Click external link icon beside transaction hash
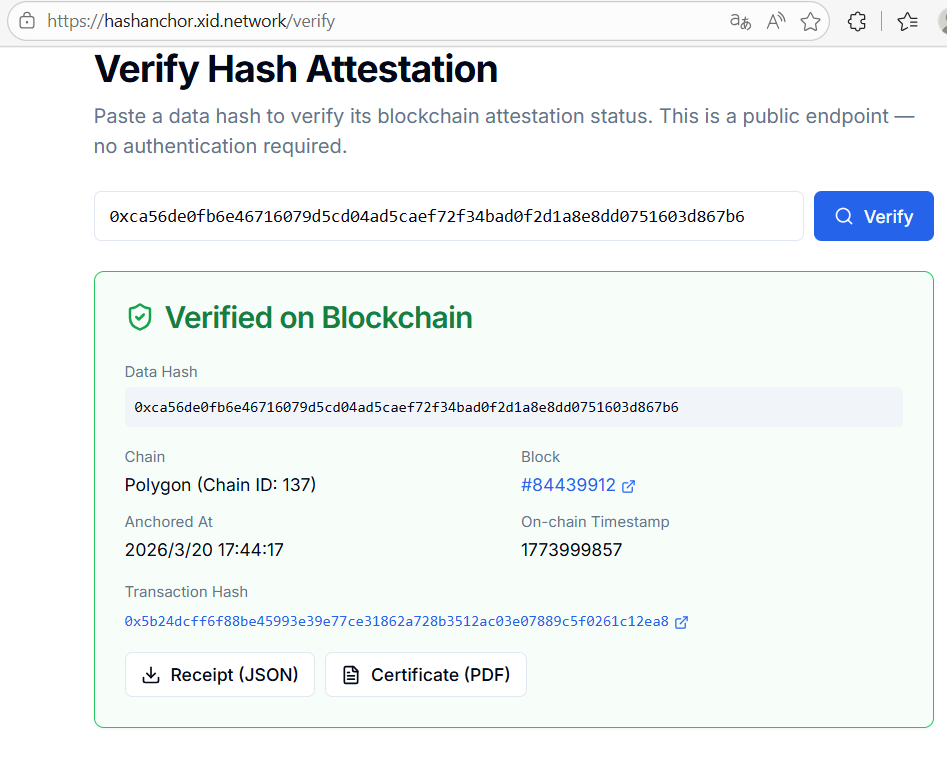The width and height of the screenshot is (947, 762). (x=681, y=622)
